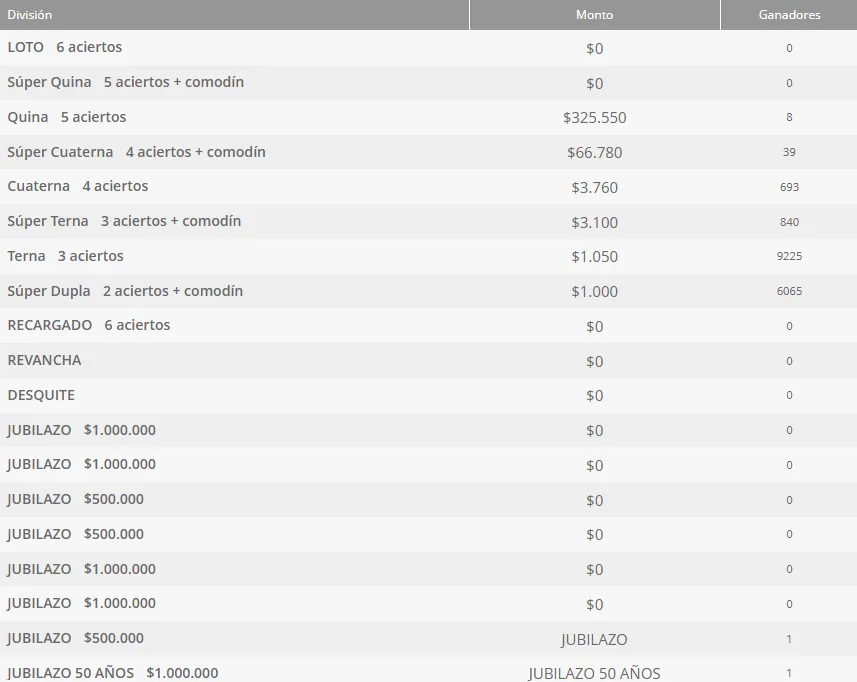Select the 6065 winners value
The image size is (857, 682).
tap(789, 291)
